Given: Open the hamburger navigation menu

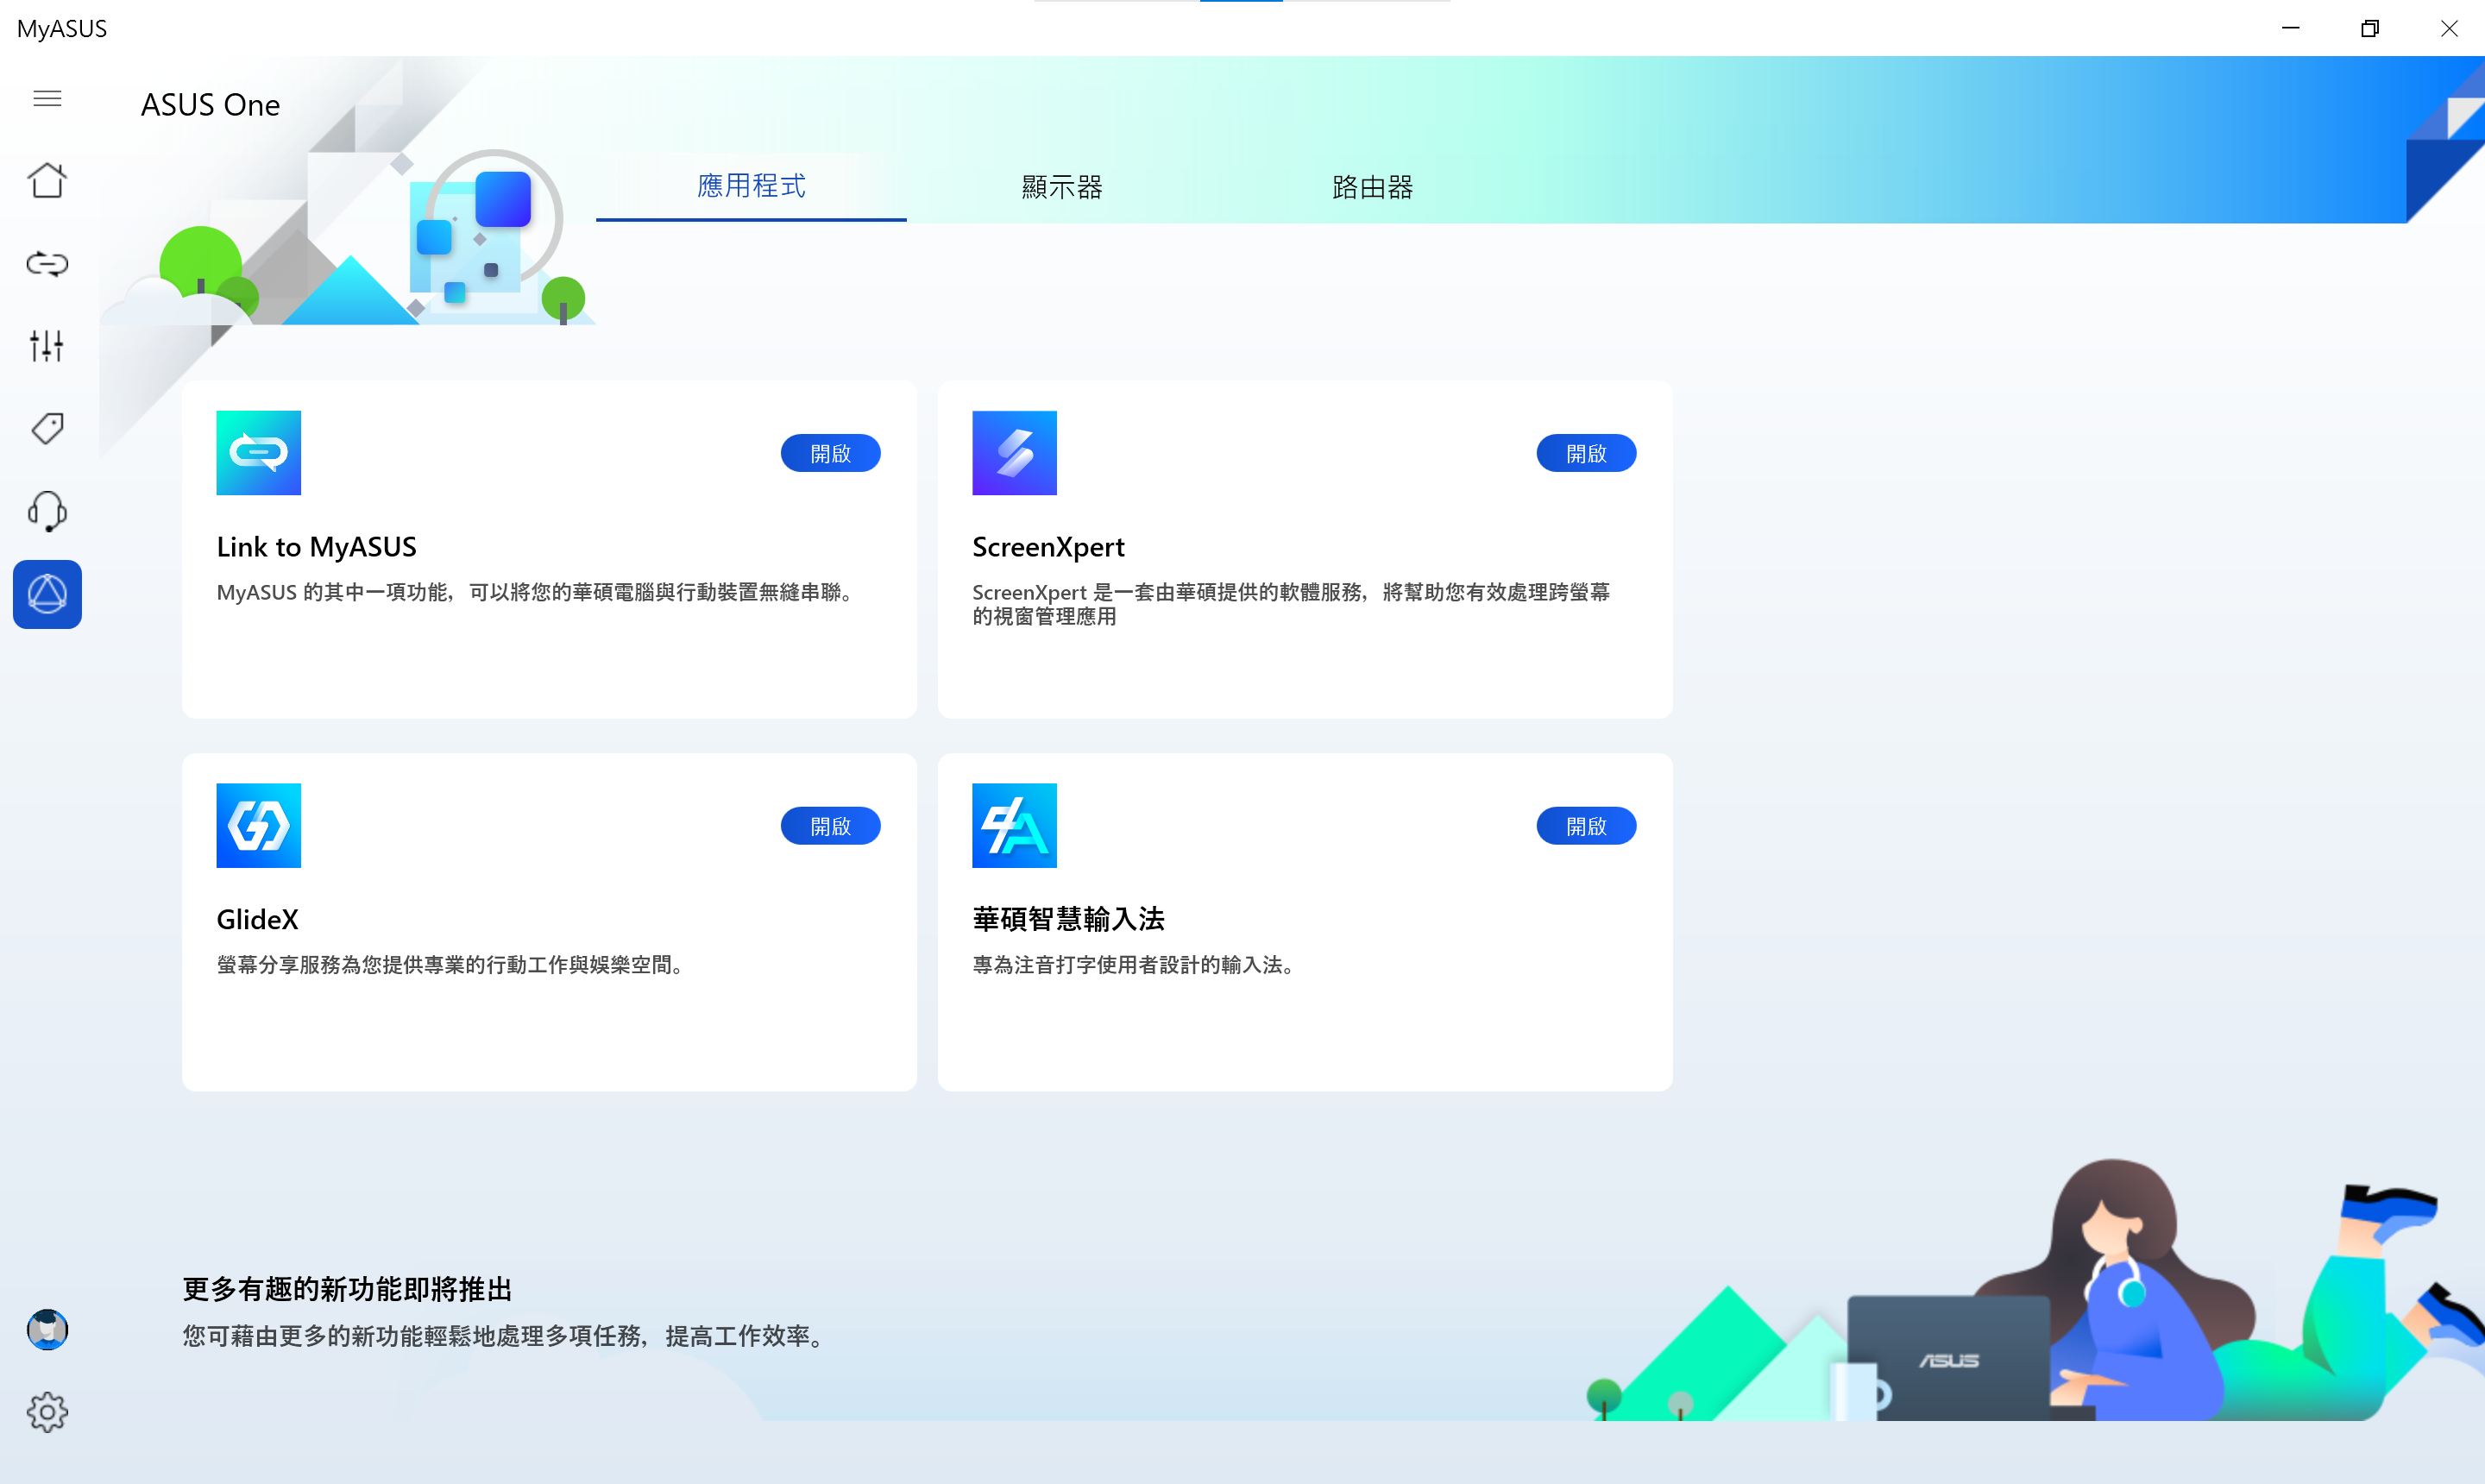Looking at the screenshot, I should [x=47, y=98].
